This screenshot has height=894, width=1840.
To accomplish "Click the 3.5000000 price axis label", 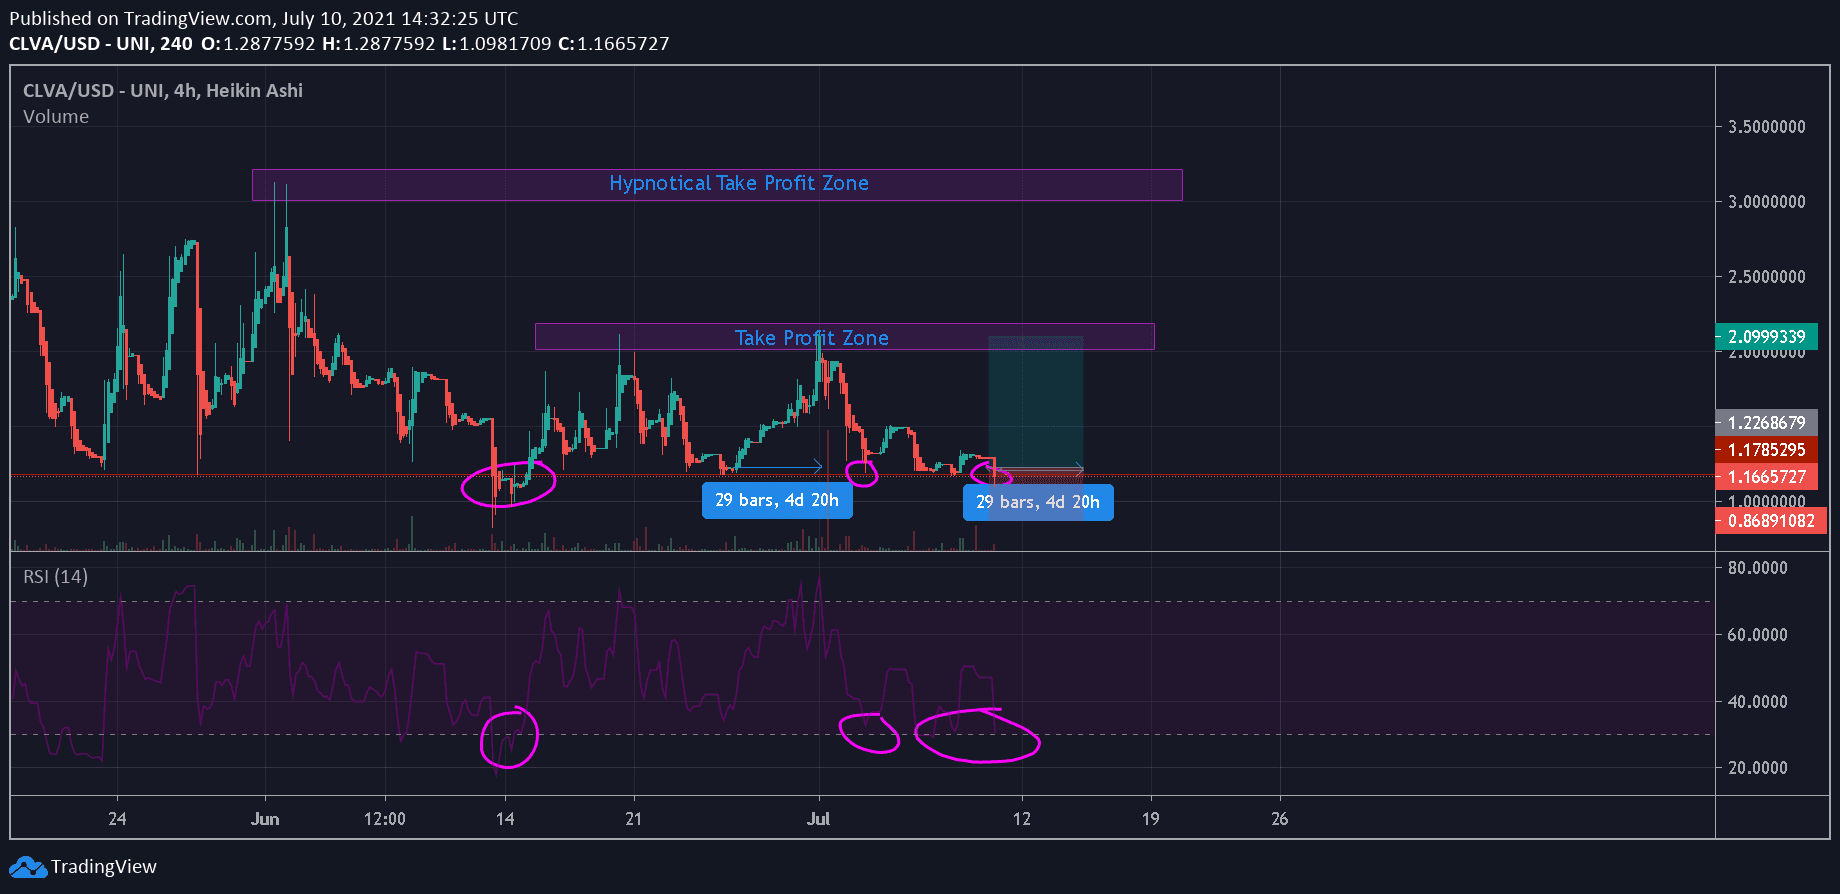I will point(1766,127).
